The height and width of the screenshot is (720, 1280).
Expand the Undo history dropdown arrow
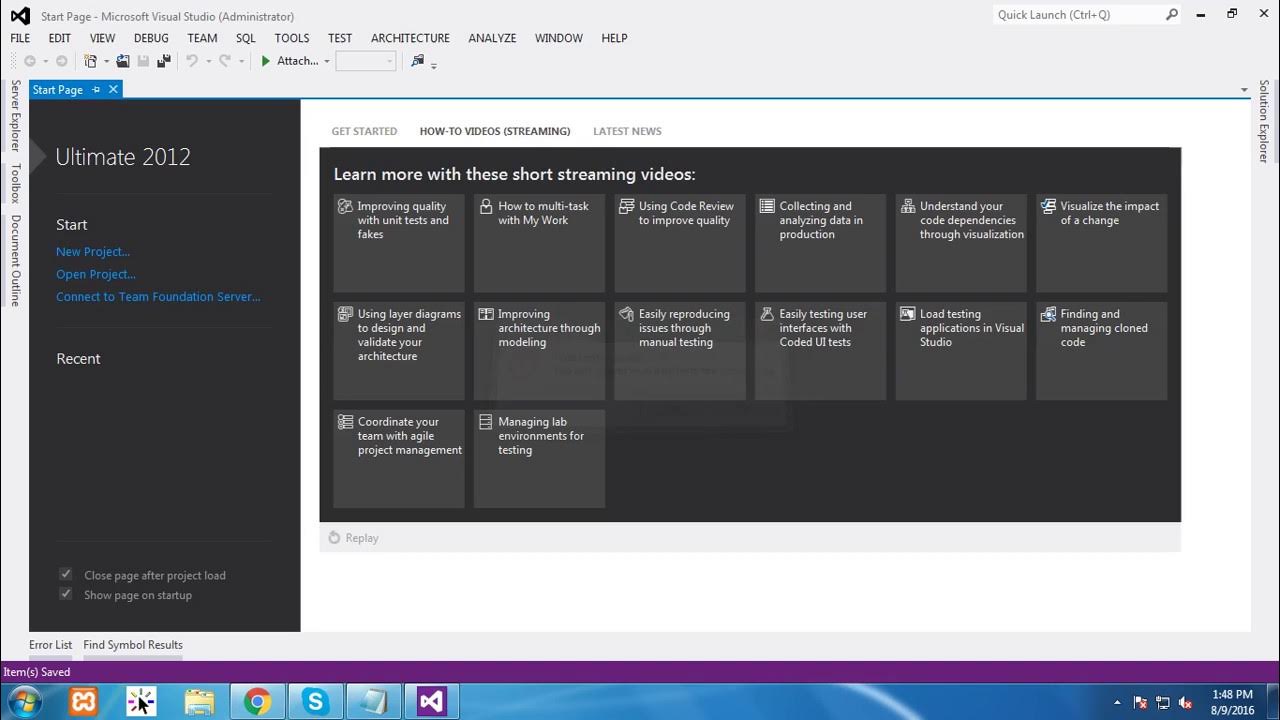(x=208, y=62)
